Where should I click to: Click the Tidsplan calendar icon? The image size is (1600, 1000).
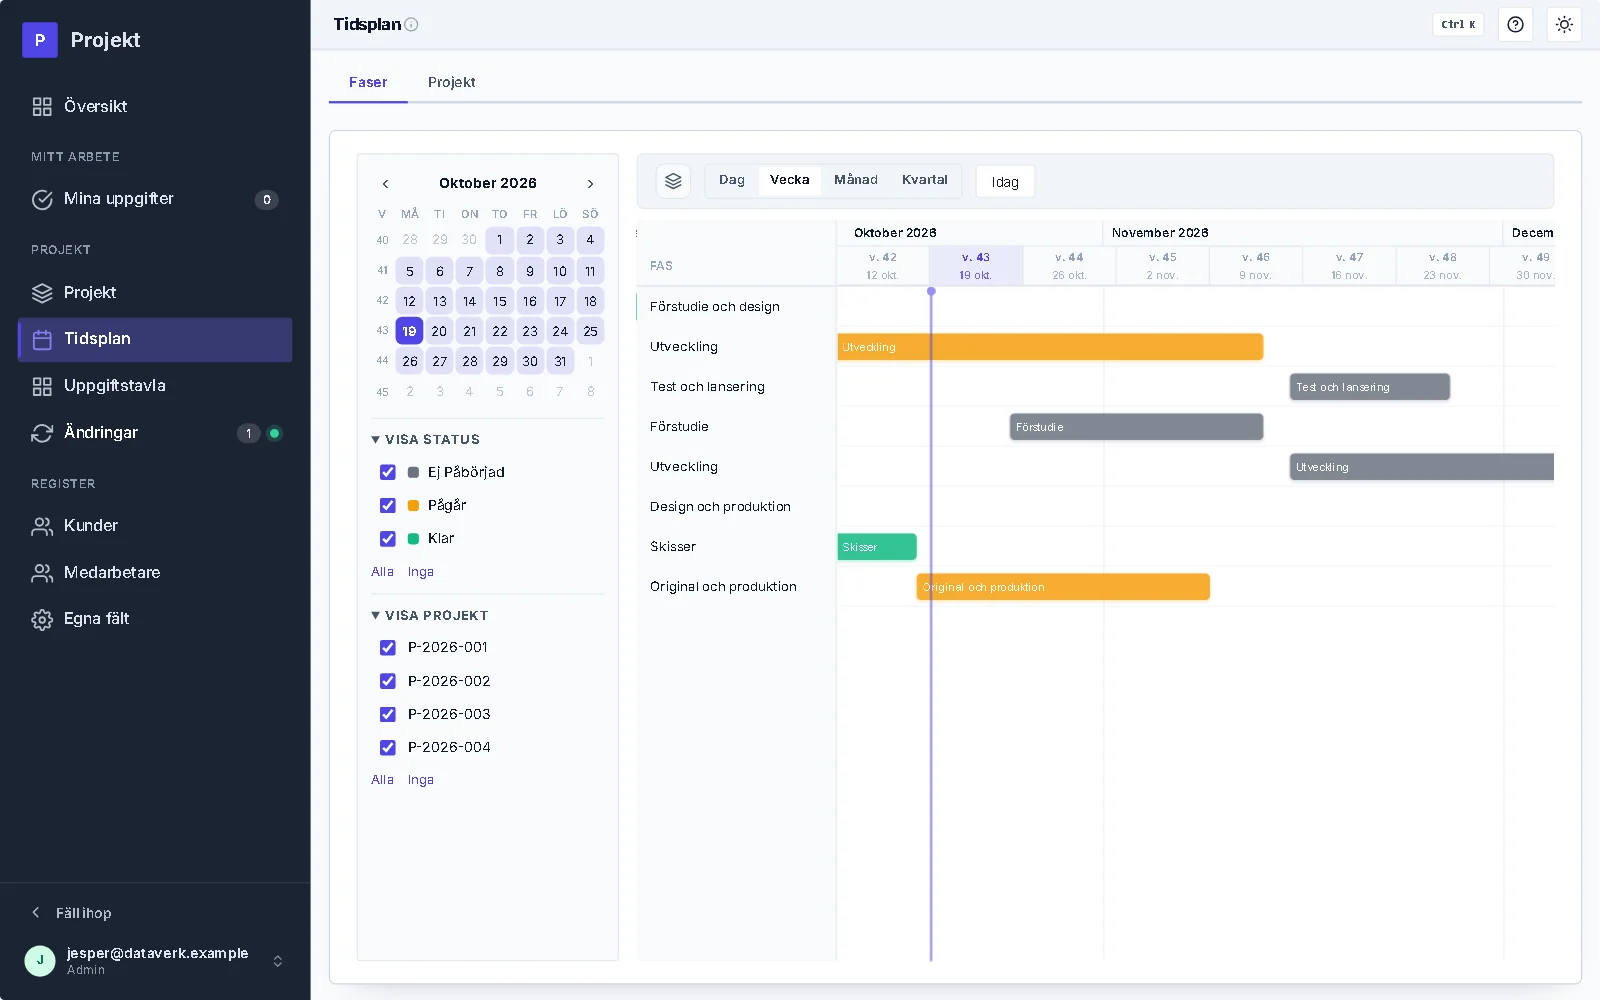pyautogui.click(x=42, y=340)
